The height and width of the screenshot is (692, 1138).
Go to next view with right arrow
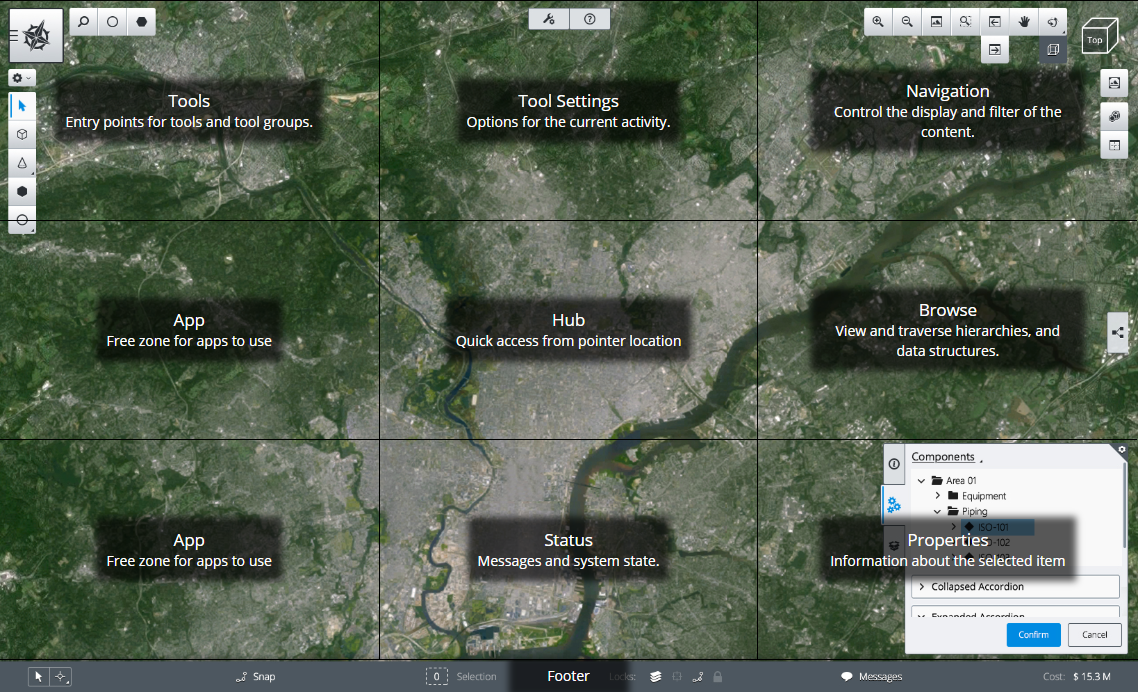[x=994, y=50]
